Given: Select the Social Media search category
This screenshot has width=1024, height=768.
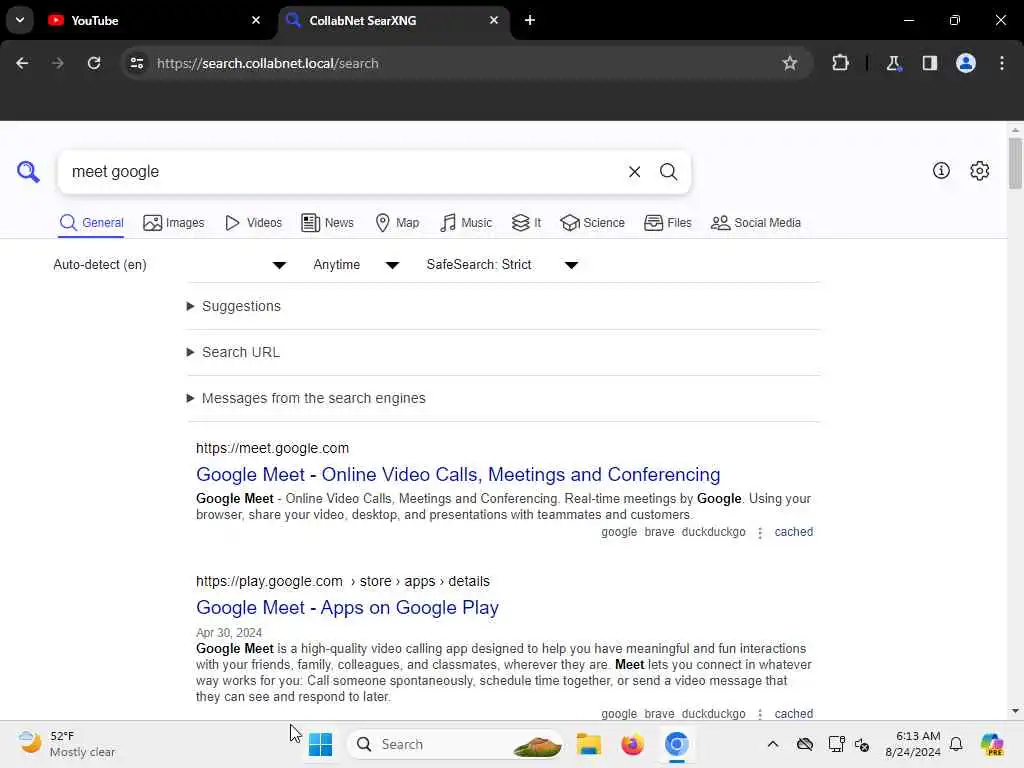Looking at the screenshot, I should point(756,223).
